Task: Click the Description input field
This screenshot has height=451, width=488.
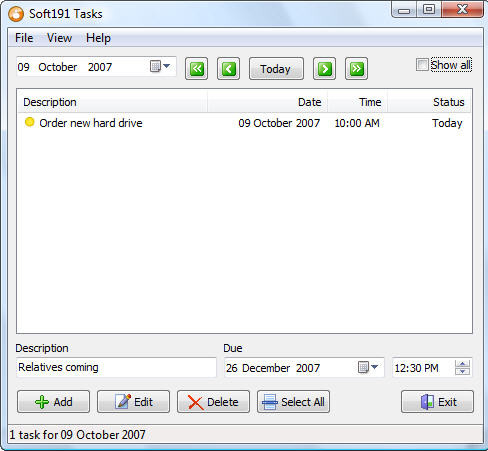Action: [x=116, y=367]
